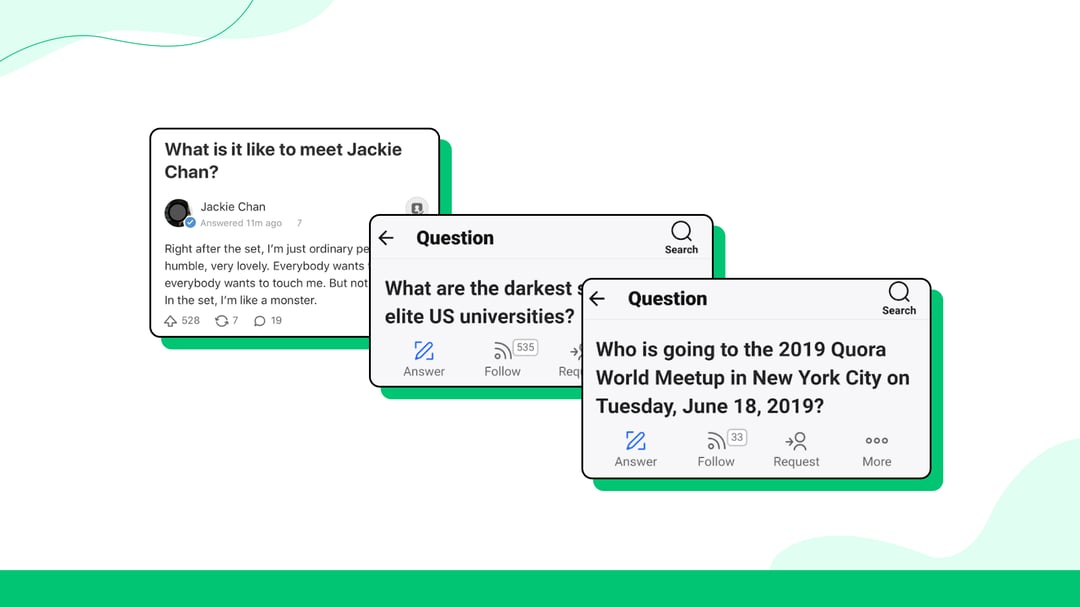1080x607 pixels.
Task: Tap Answer on the Quora Meetup question
Action: [635, 449]
